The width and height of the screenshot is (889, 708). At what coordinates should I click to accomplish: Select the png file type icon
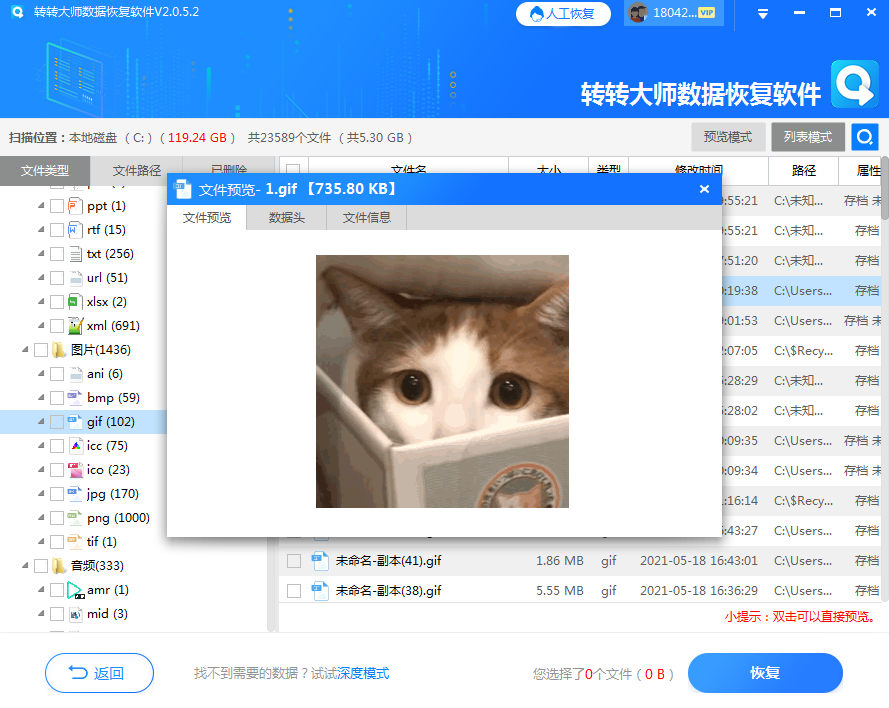[x=73, y=517]
